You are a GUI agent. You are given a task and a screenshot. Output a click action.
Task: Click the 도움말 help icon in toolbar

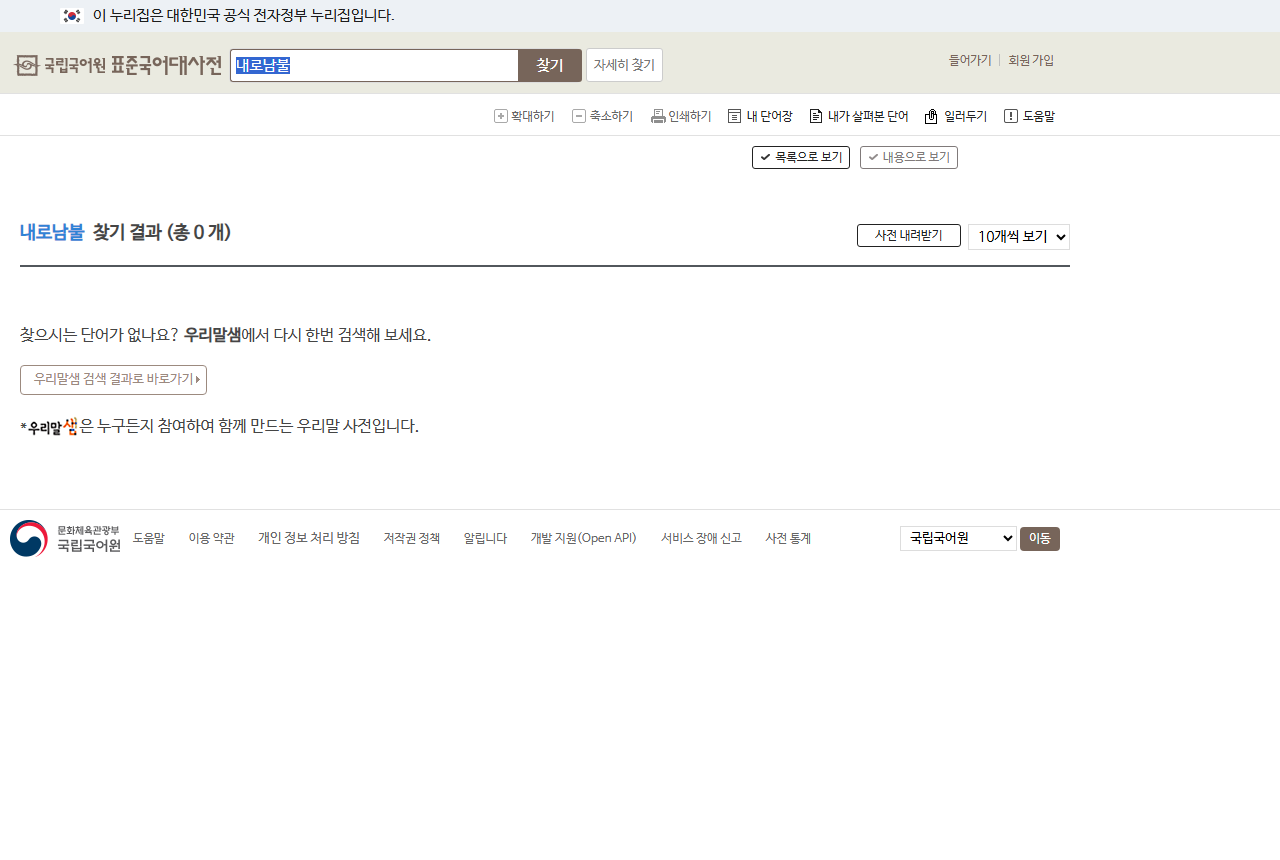point(1011,116)
